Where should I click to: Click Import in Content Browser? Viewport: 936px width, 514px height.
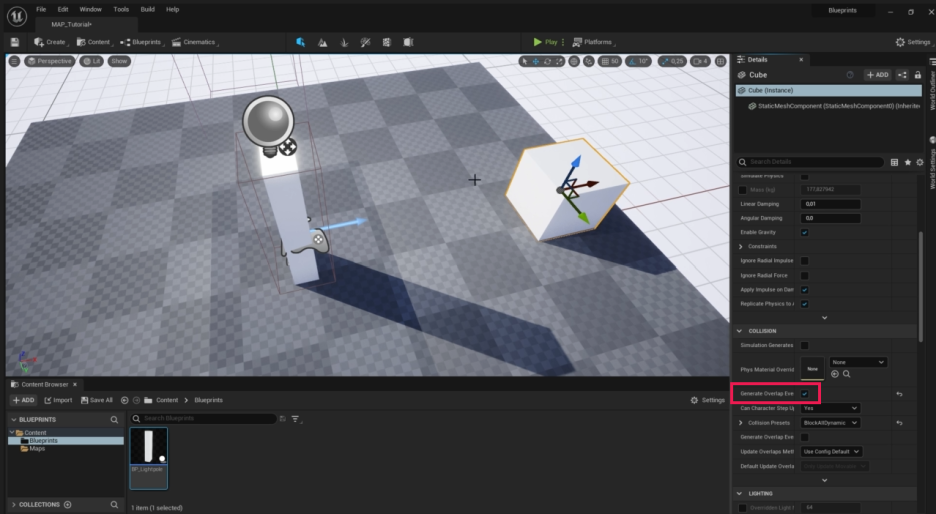(x=58, y=400)
